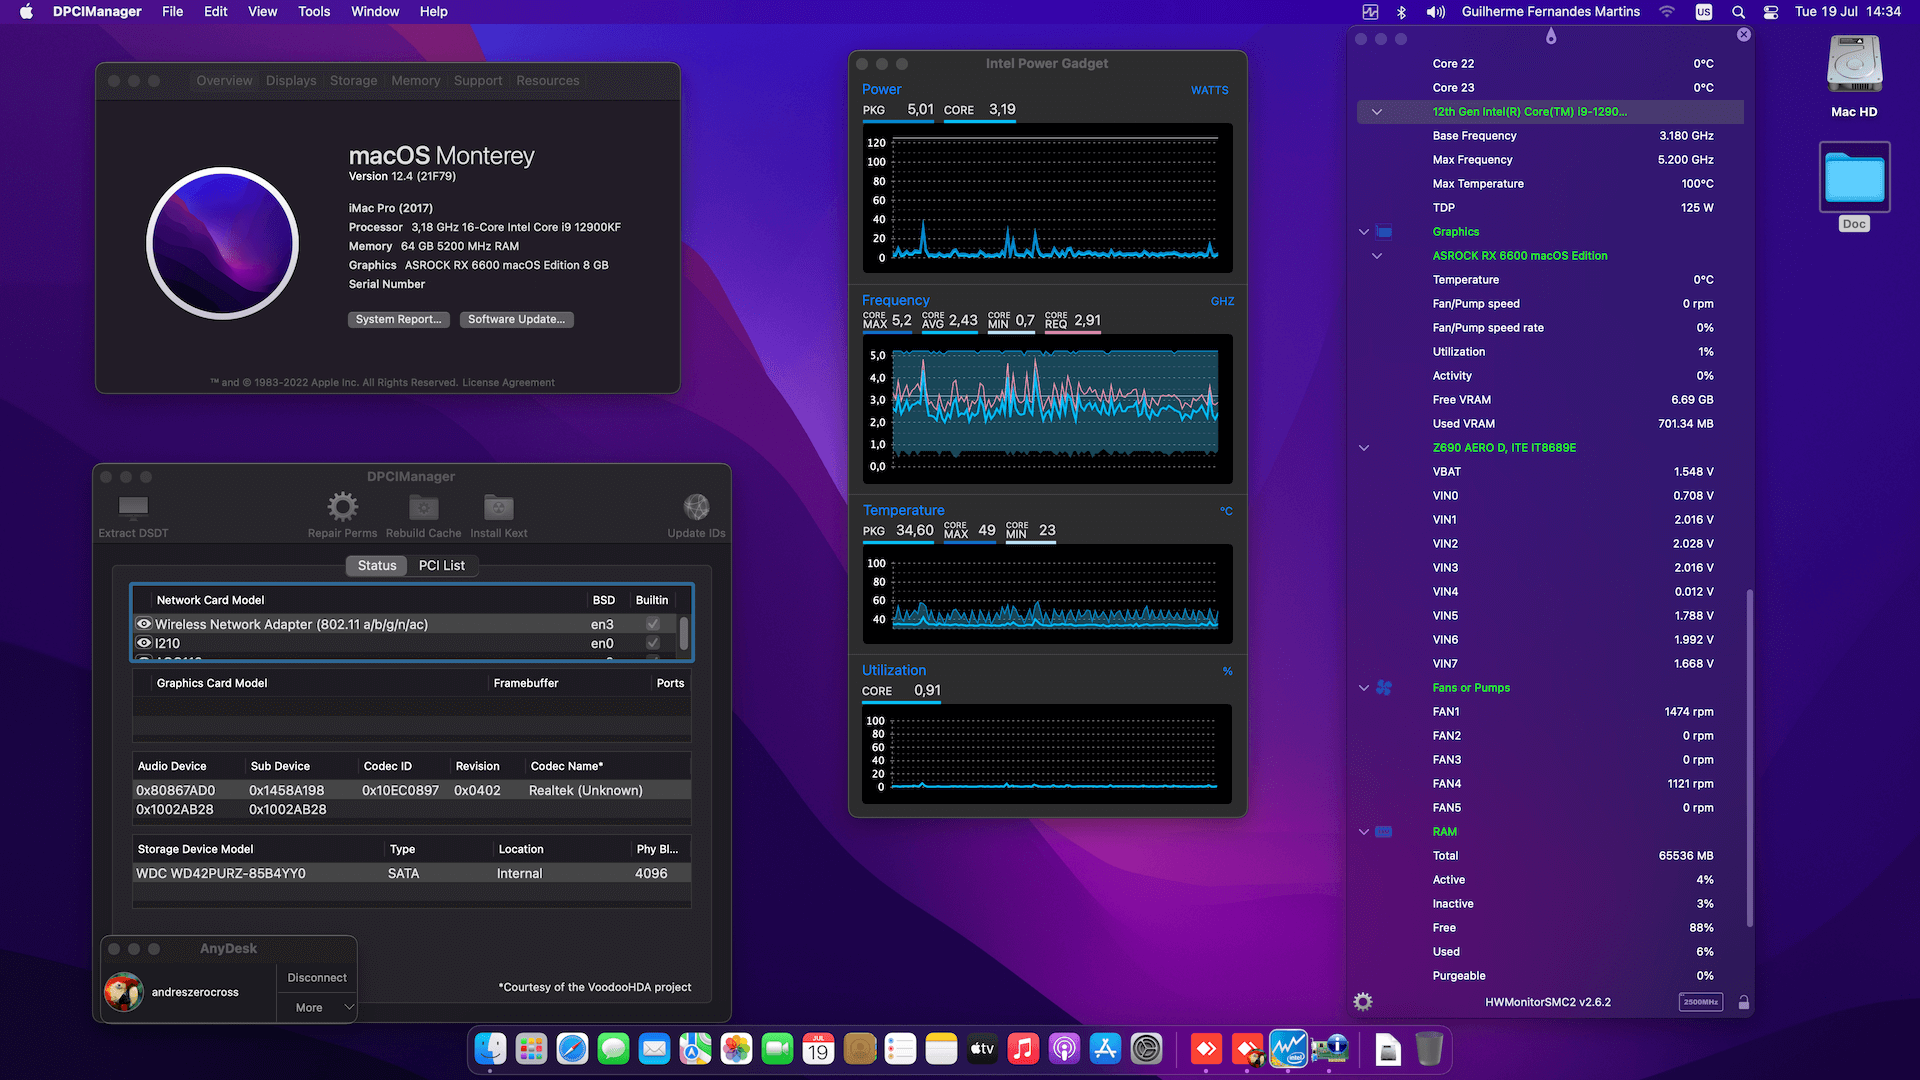Collapse the RAM section
Image resolution: width=1920 pixels, height=1080 pixels.
(x=1363, y=832)
